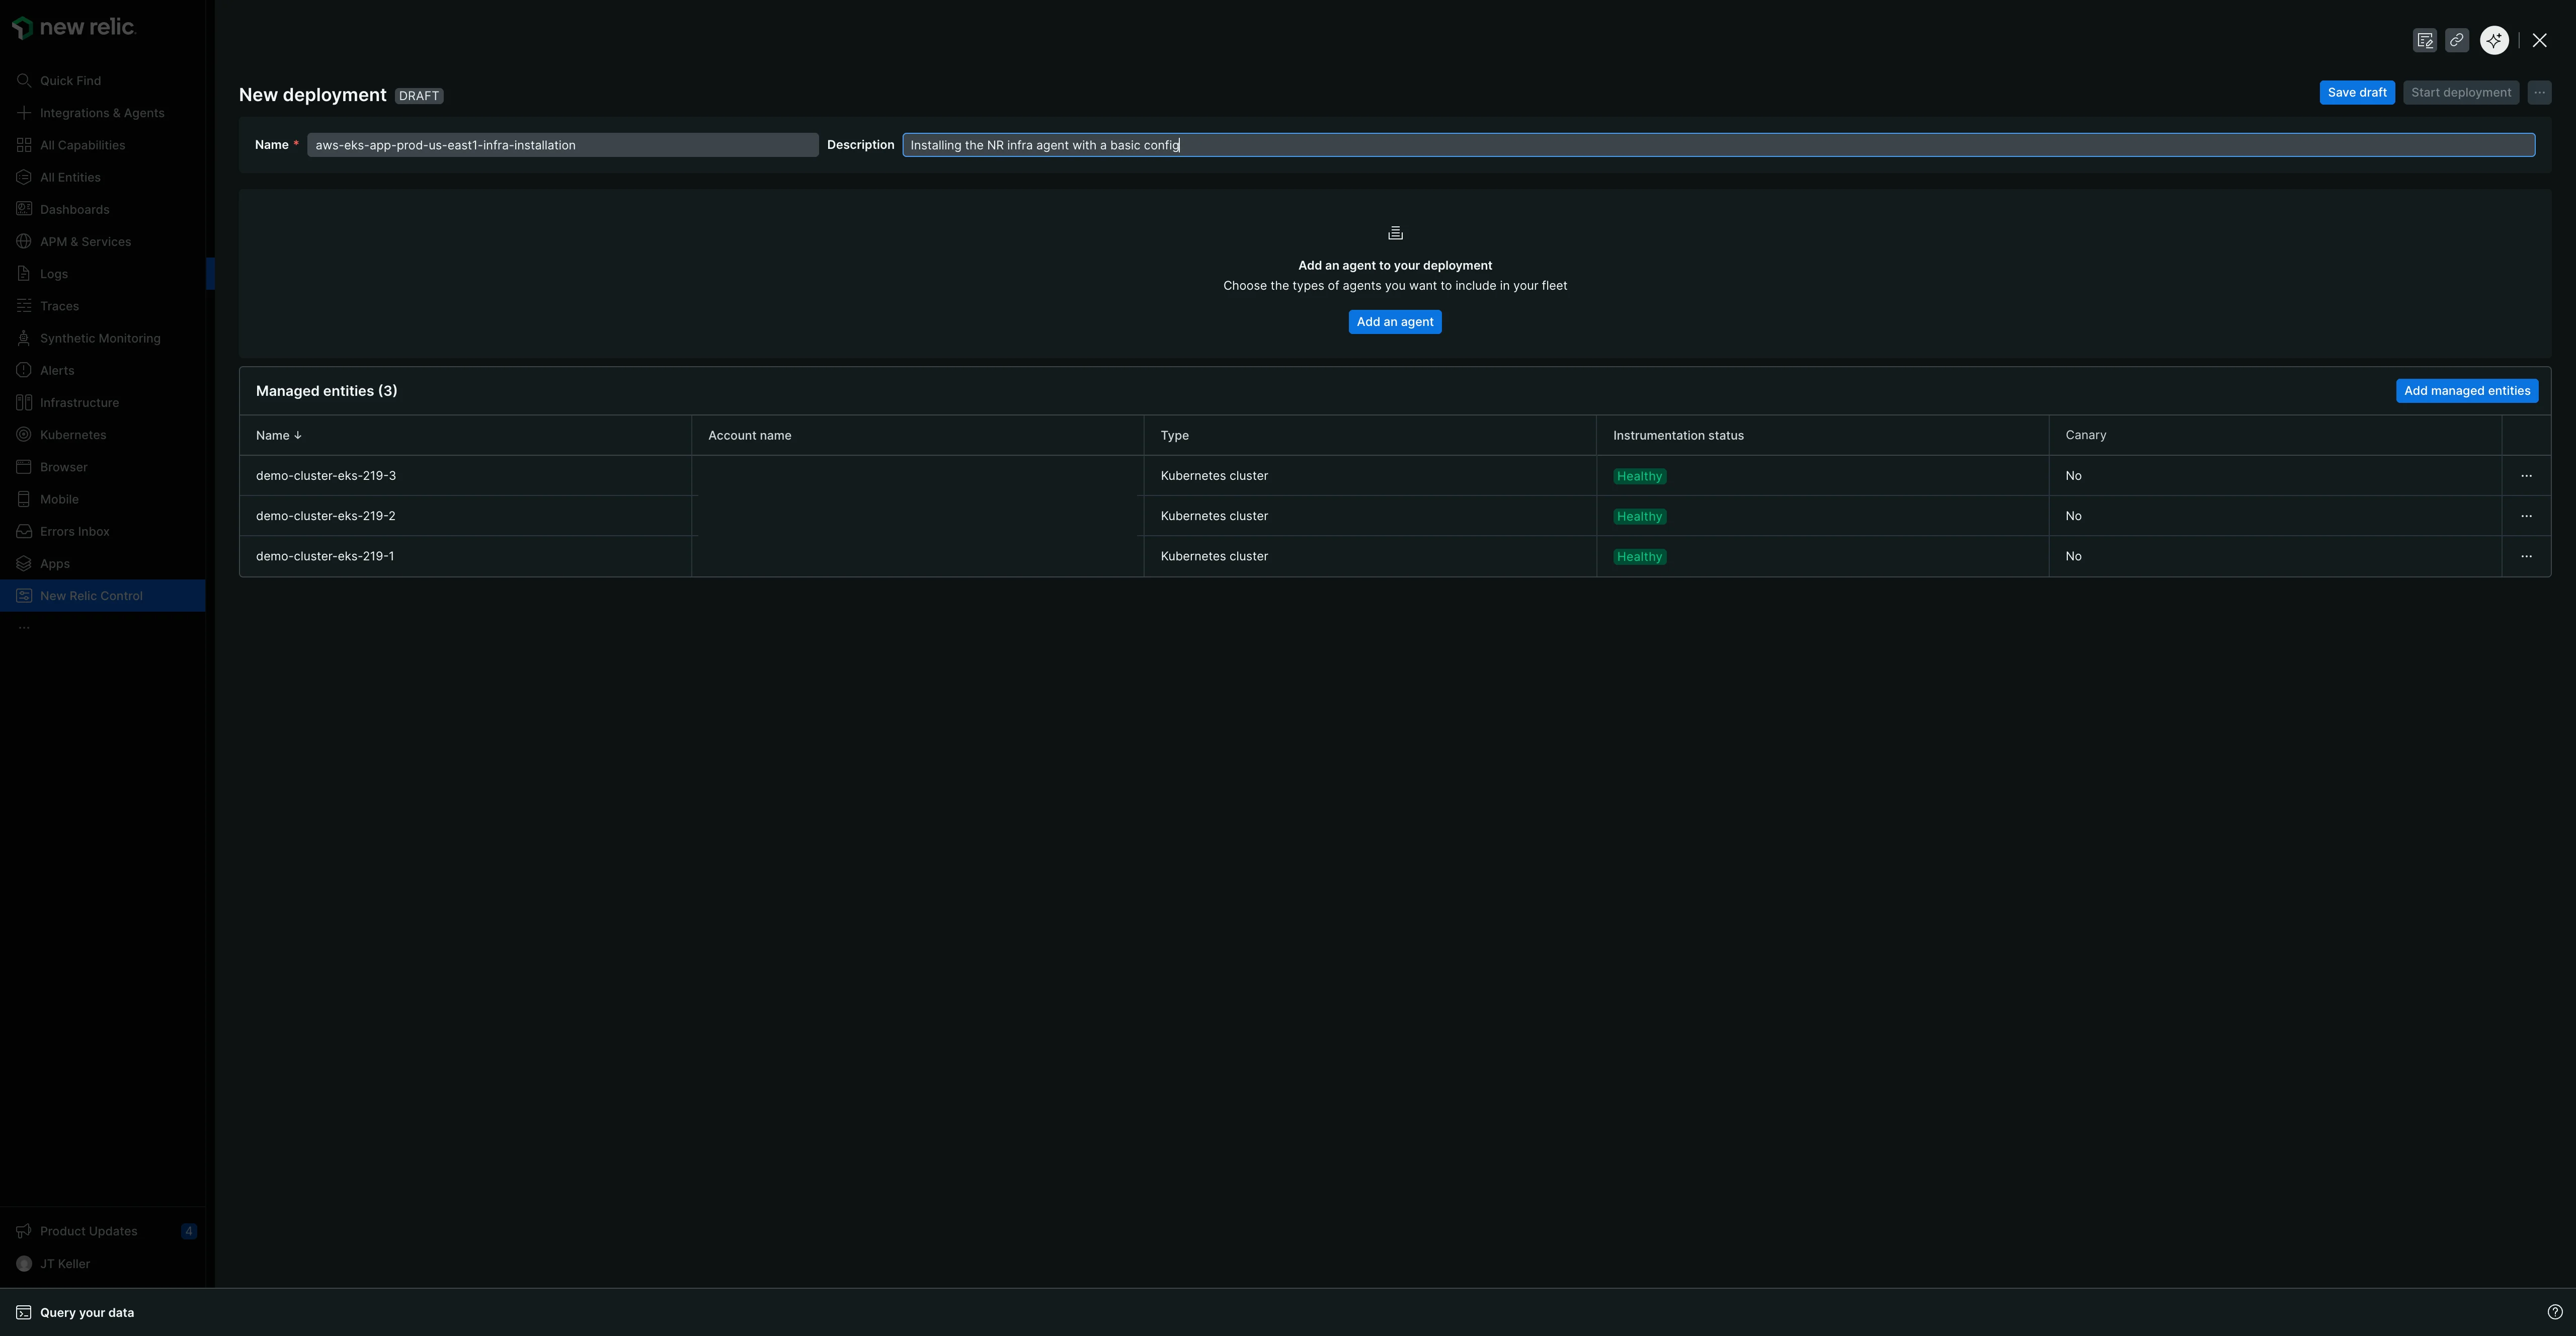Click Add an agent
The height and width of the screenshot is (1336, 2576).
pos(1395,321)
